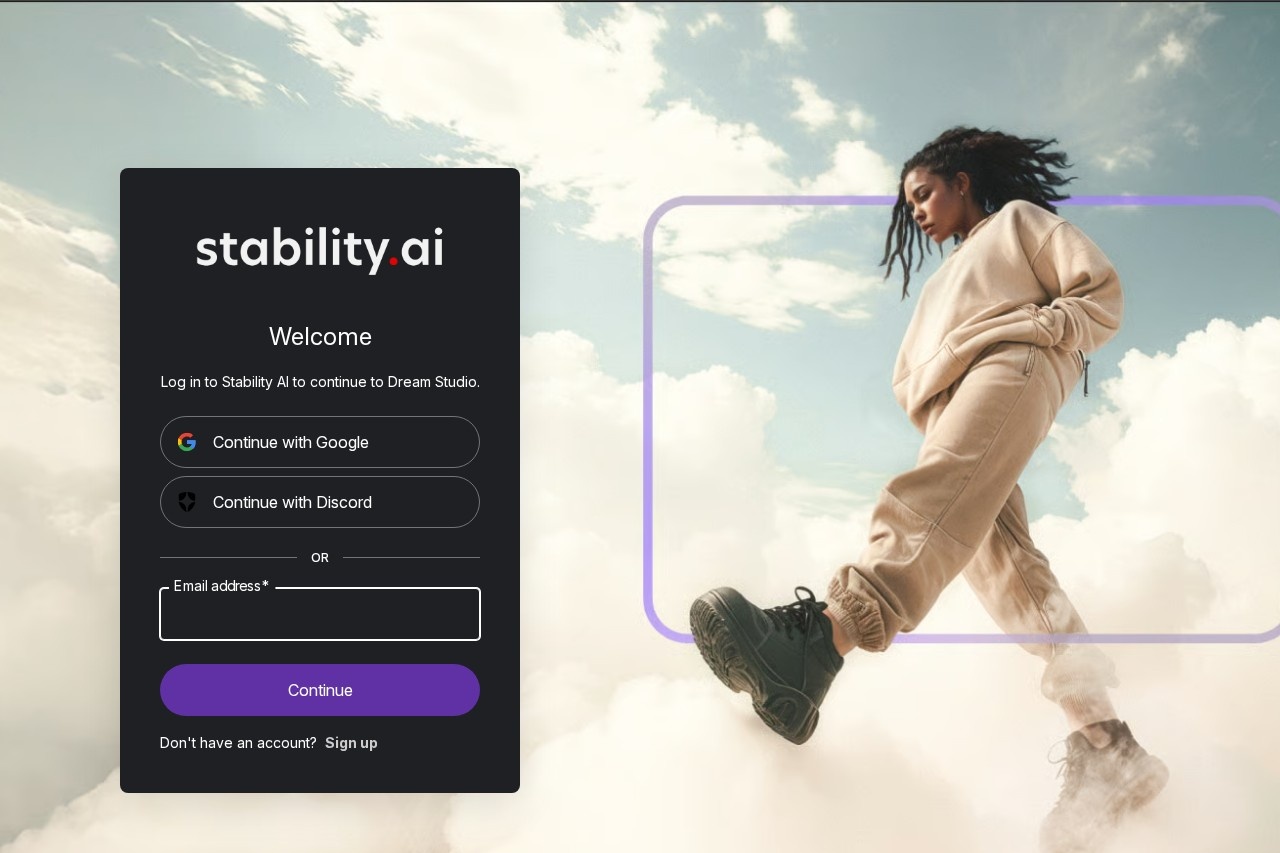Click the Discord shield icon
This screenshot has width=1280, height=853.
[187, 502]
